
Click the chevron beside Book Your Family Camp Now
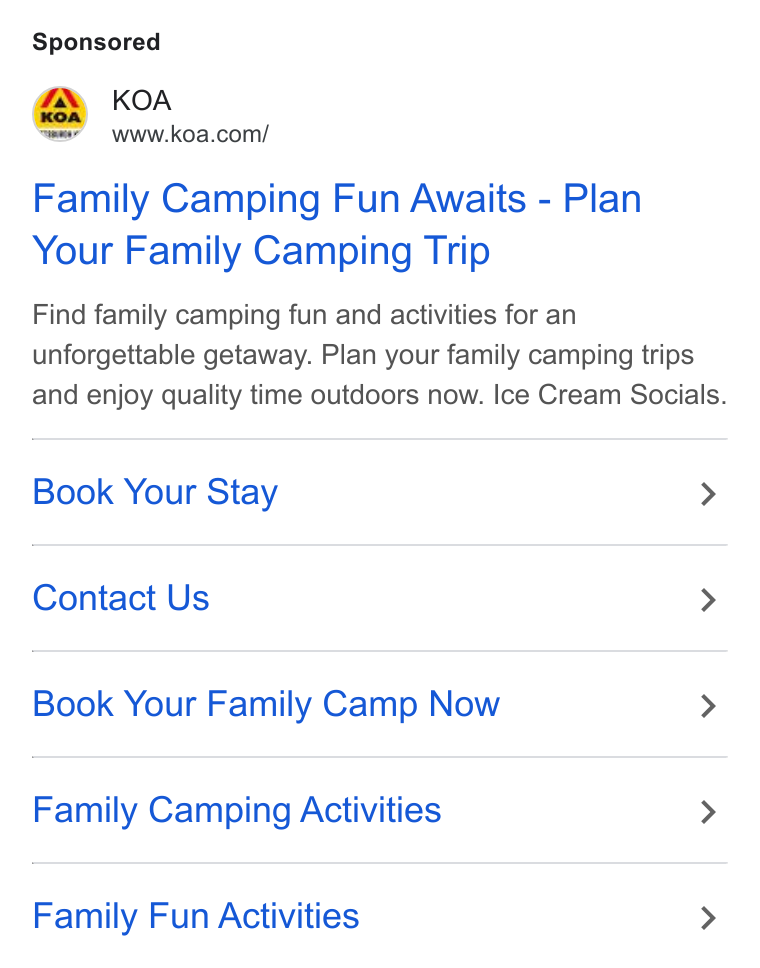(708, 706)
